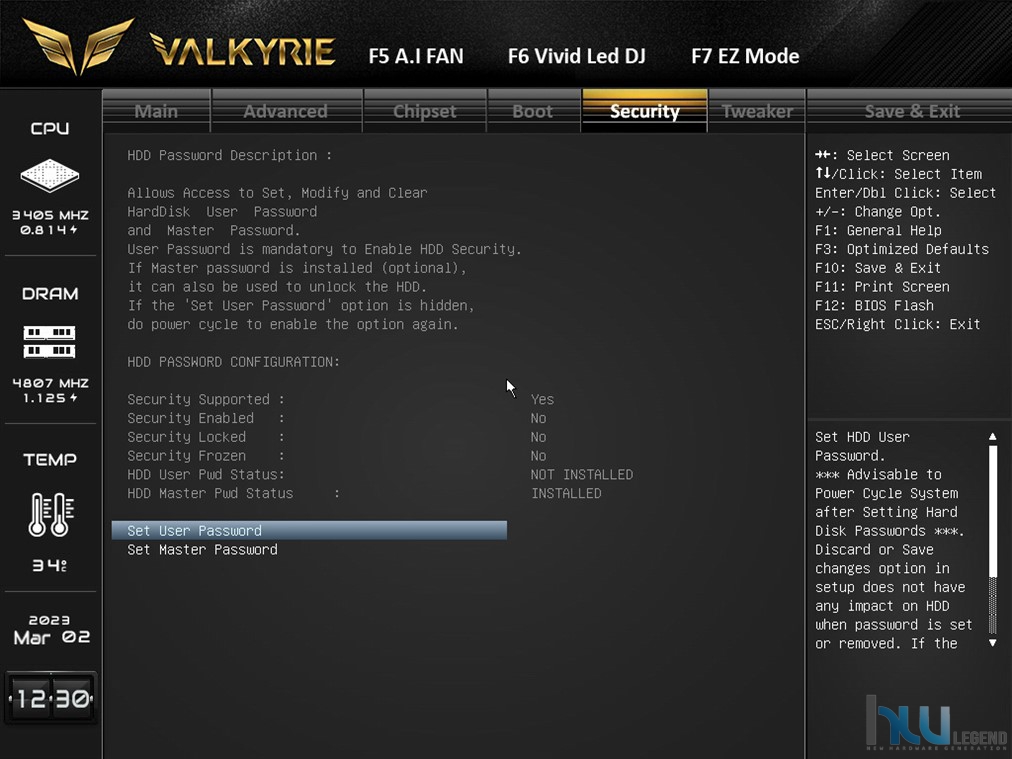
Task: Open F6 Vivid Led DJ
Action: tap(576, 56)
